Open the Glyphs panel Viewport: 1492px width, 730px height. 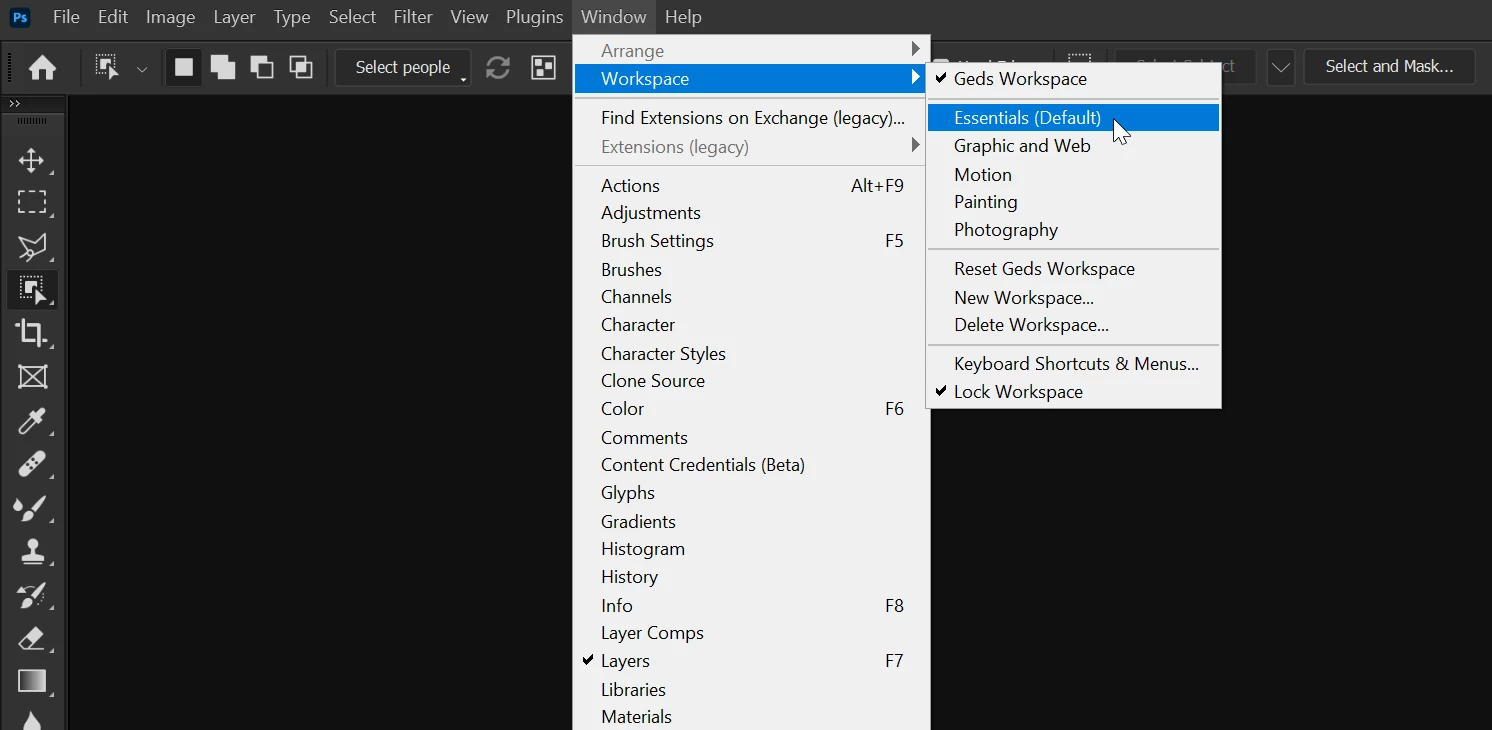(751, 493)
